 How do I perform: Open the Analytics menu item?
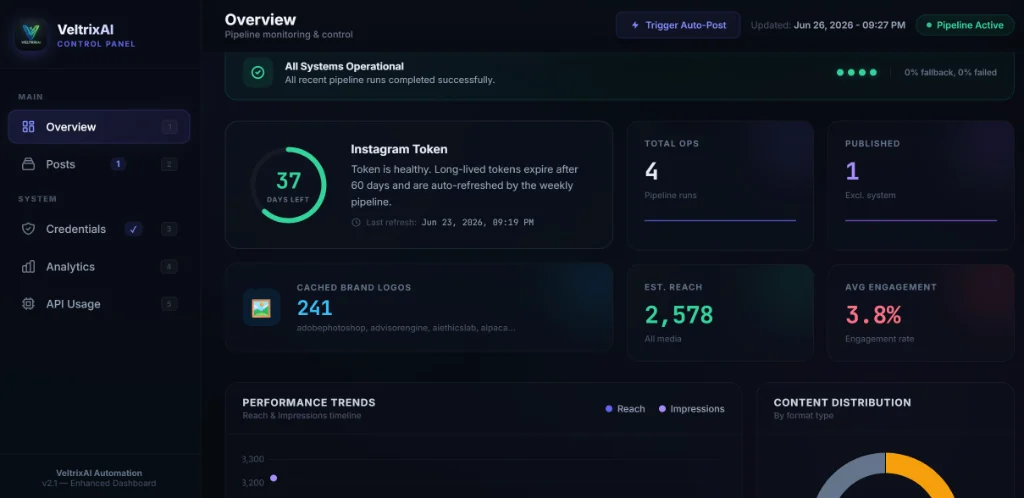(x=99, y=266)
